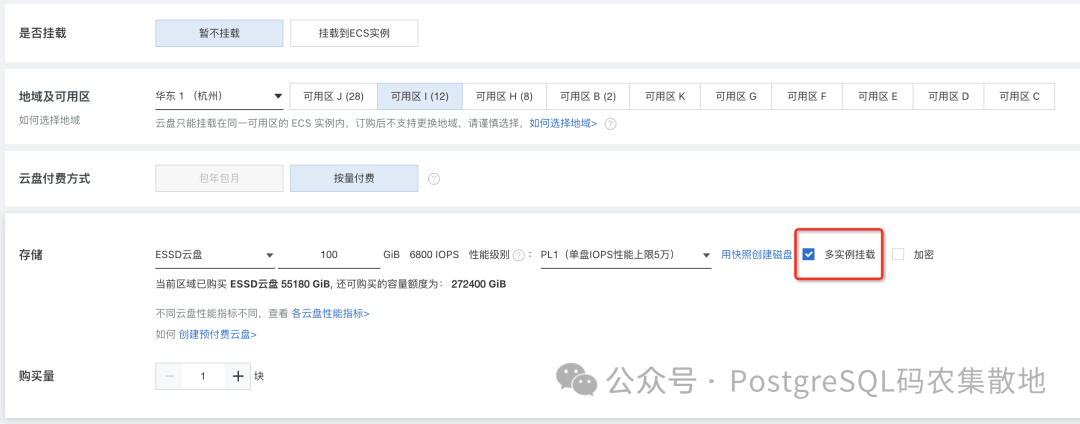
Task: Select availability zone 可用区 H (8)
Action: click(504, 96)
